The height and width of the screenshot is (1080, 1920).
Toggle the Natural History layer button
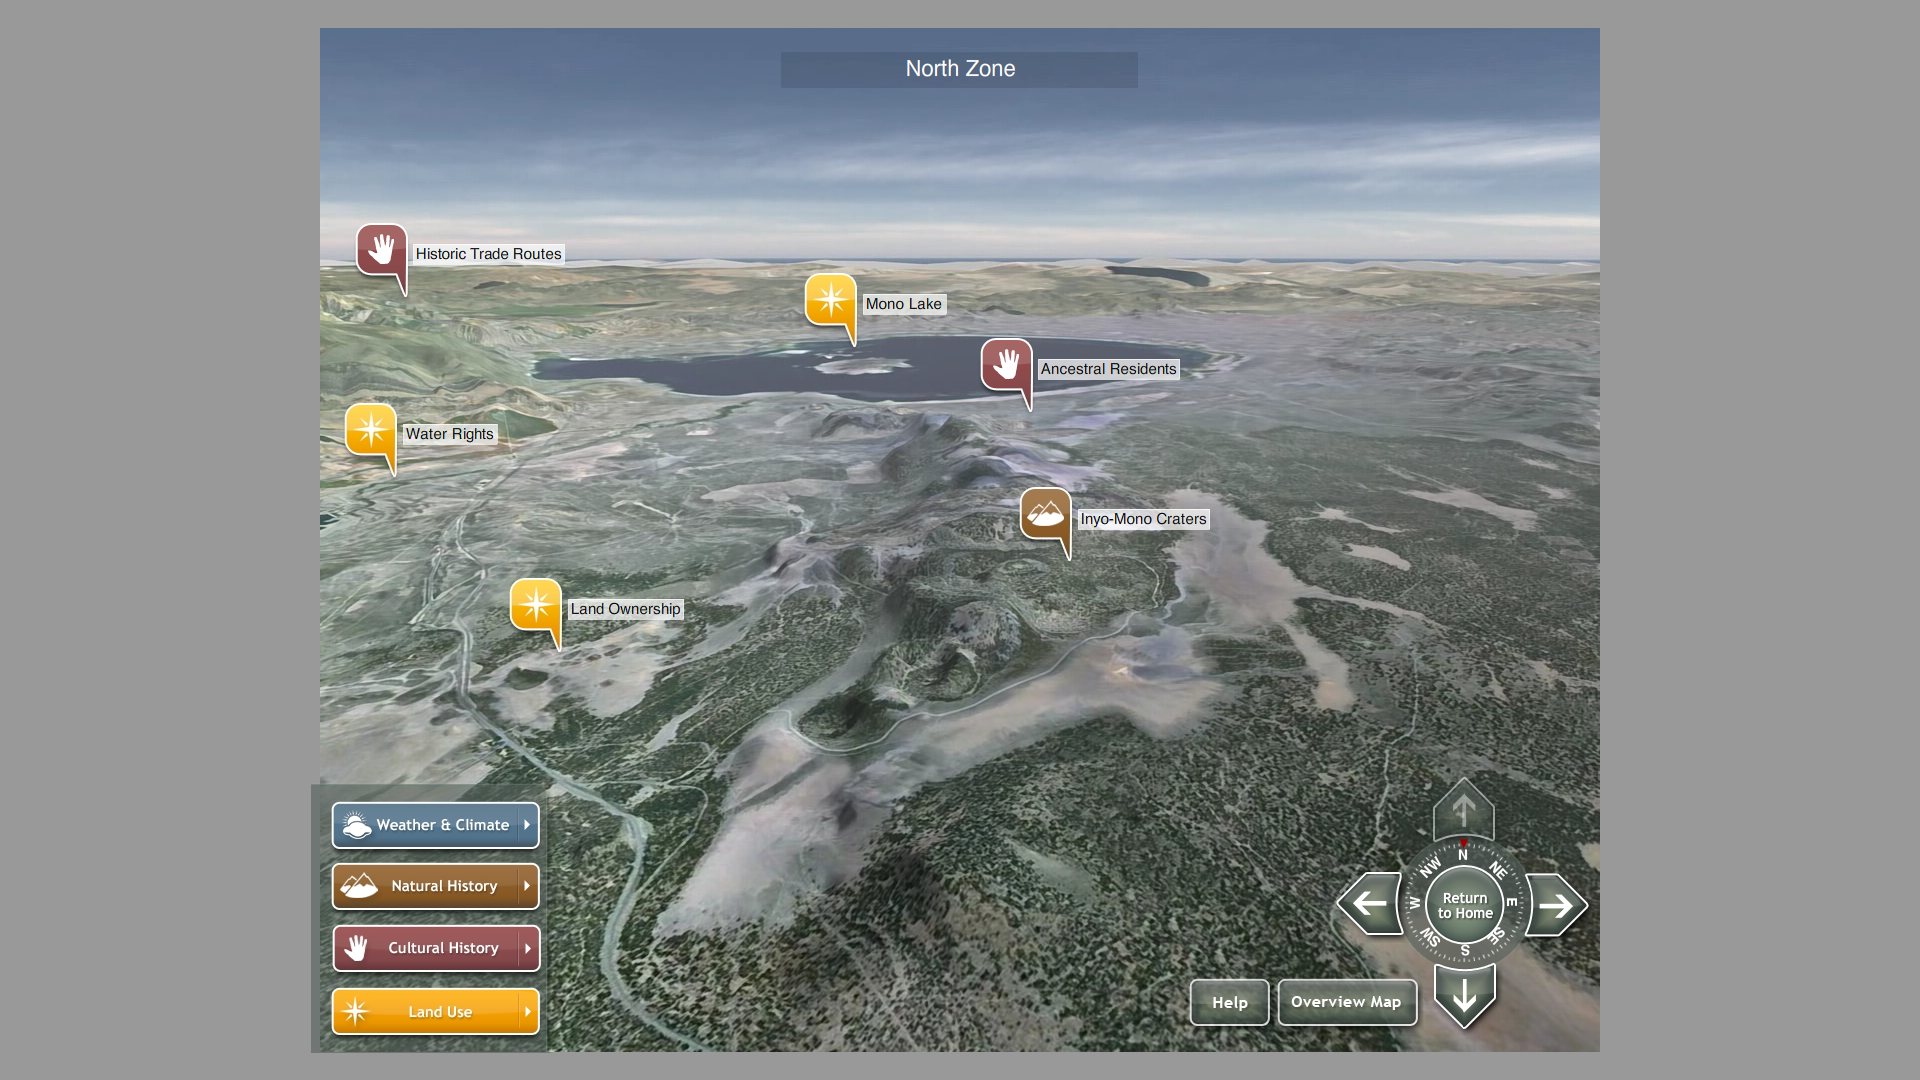point(425,886)
